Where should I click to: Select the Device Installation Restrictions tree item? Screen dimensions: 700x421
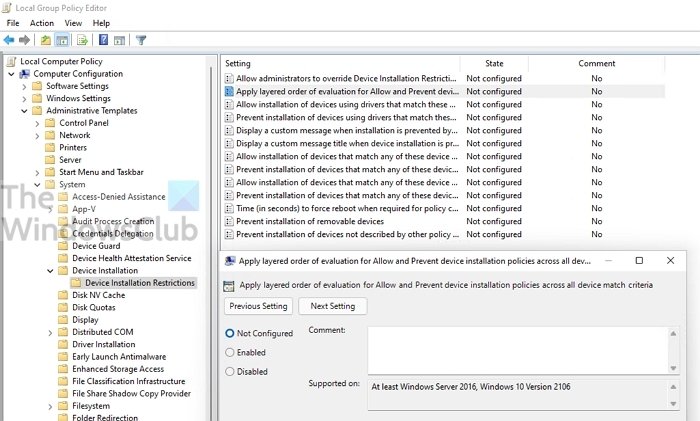(x=140, y=283)
